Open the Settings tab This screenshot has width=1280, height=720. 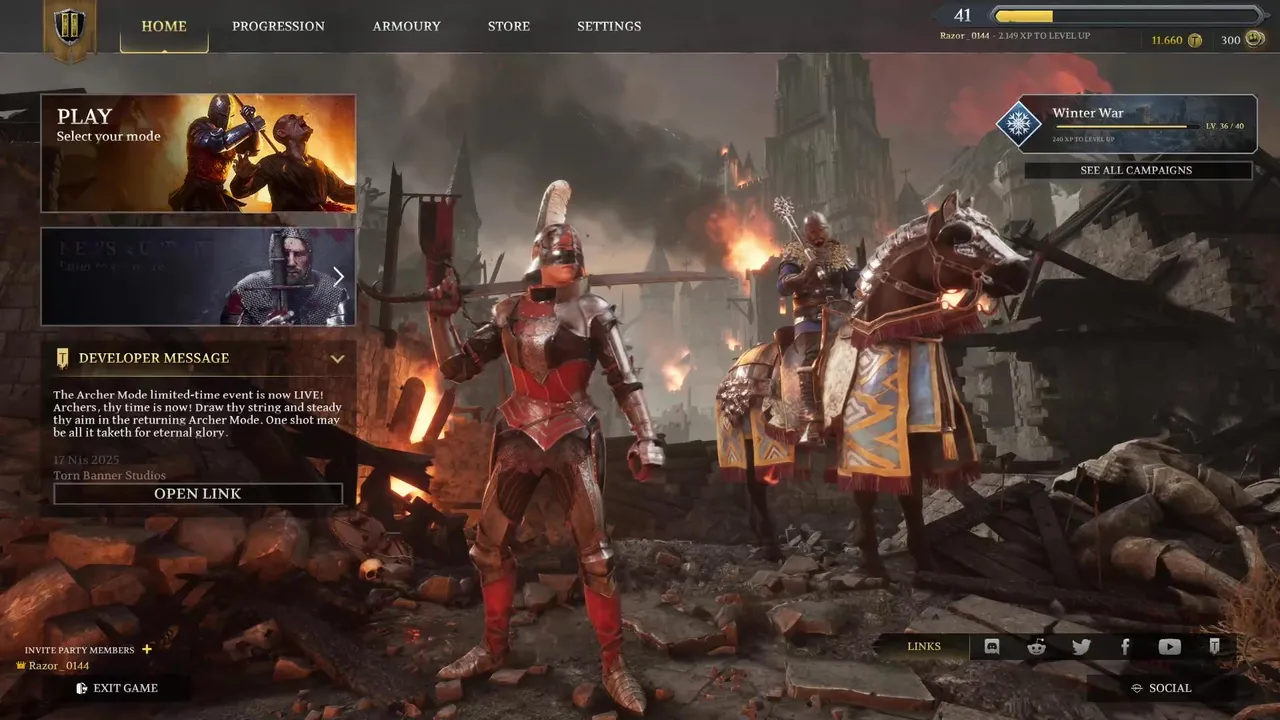[609, 26]
